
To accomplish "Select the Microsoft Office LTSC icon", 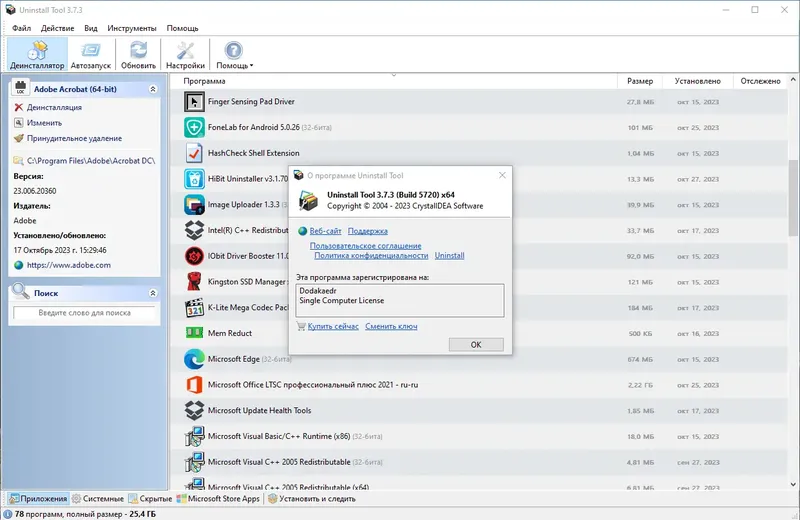I will pyautogui.click(x=194, y=385).
